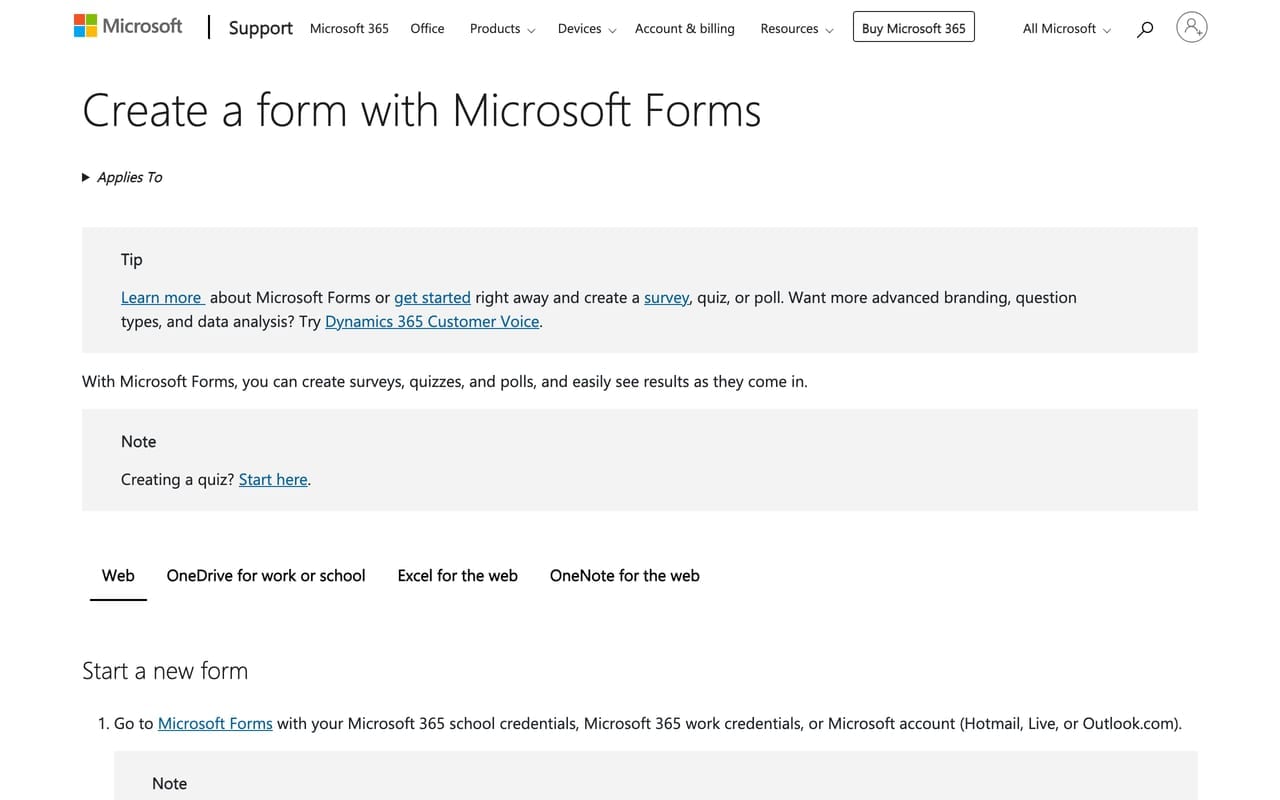Expand the Devices dropdown menu
The height and width of the screenshot is (800, 1280).
tap(586, 28)
